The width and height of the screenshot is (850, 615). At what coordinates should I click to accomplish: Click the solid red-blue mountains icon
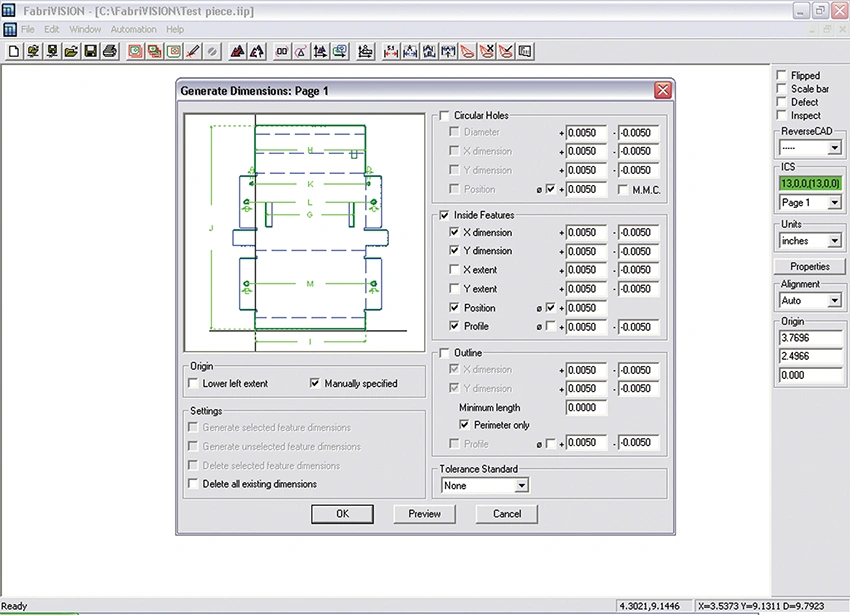pos(237,52)
